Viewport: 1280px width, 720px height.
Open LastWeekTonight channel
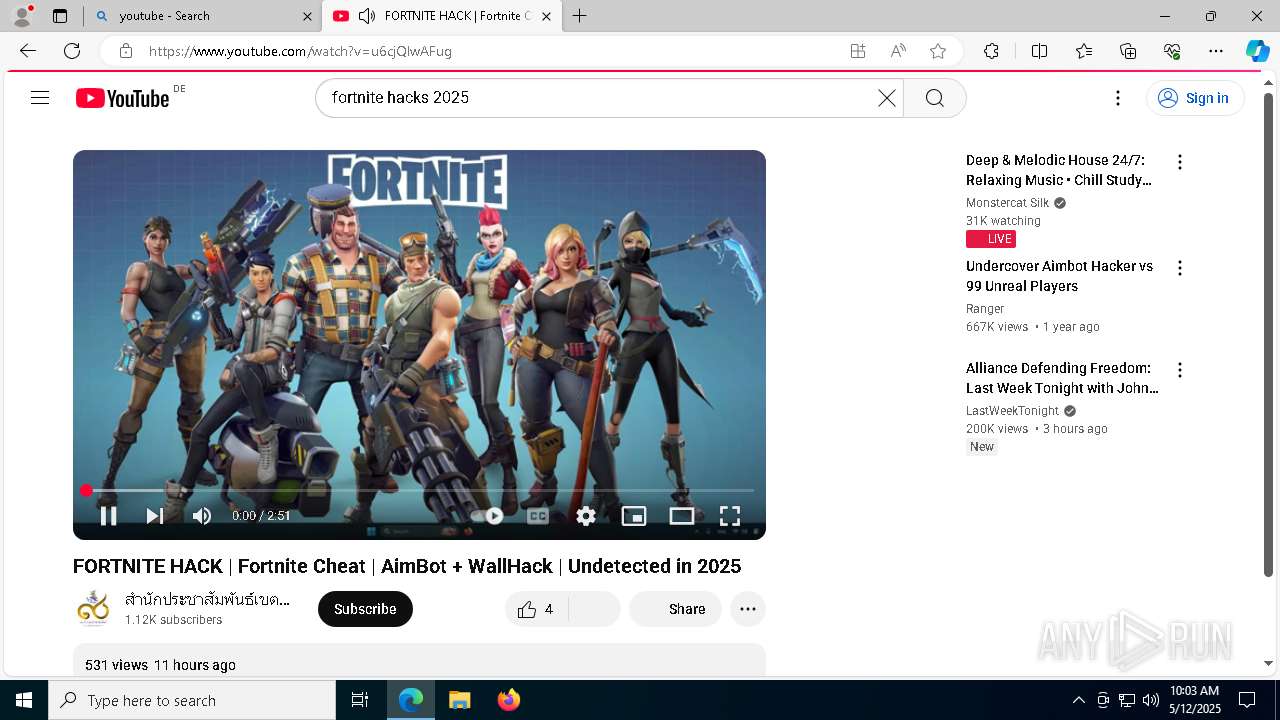click(x=1012, y=411)
